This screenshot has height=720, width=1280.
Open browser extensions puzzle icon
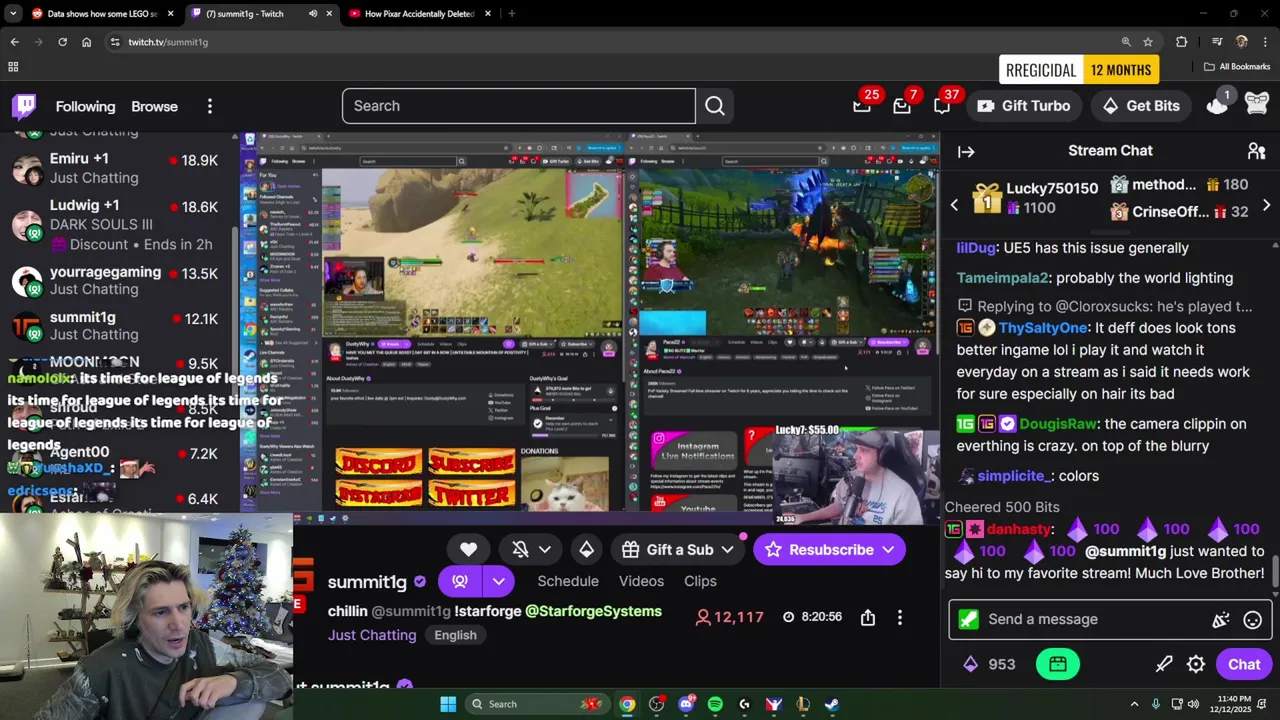coord(1181,42)
